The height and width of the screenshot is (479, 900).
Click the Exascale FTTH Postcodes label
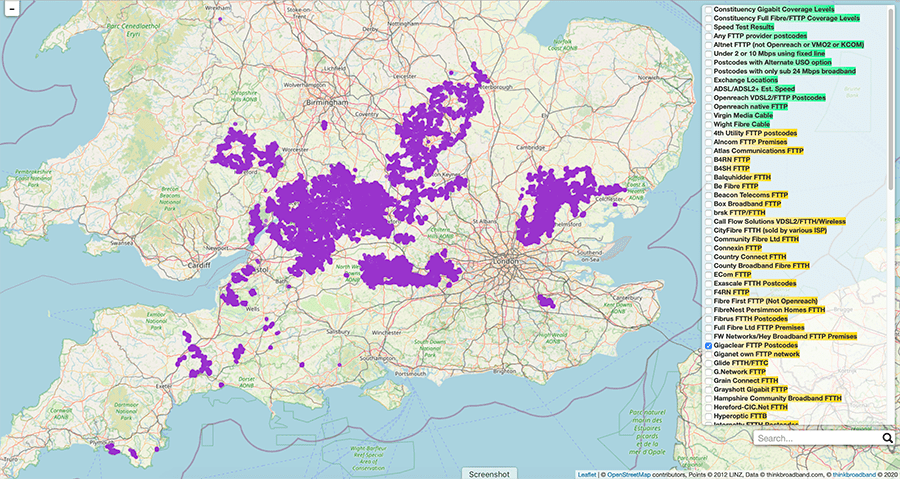755,283
